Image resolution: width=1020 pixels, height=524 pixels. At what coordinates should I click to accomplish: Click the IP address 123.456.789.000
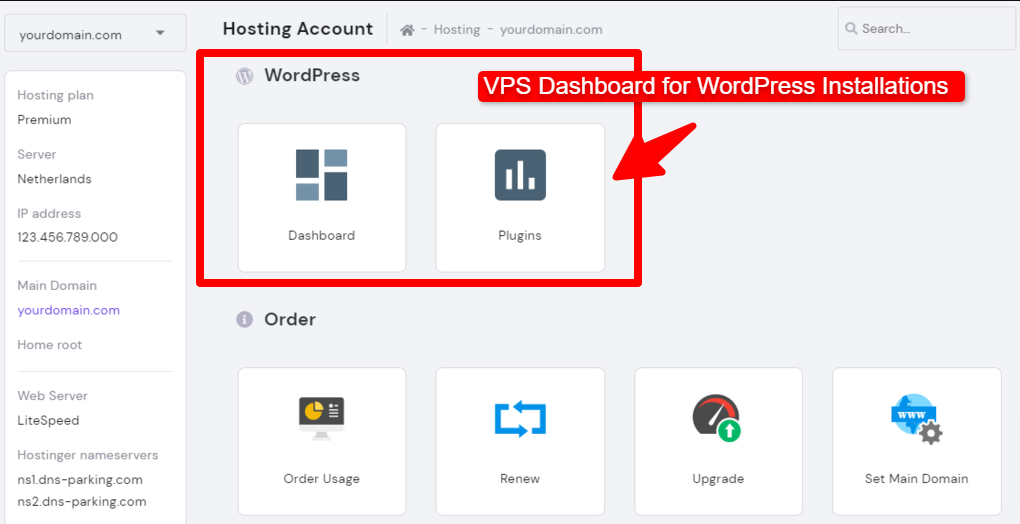click(x=68, y=237)
